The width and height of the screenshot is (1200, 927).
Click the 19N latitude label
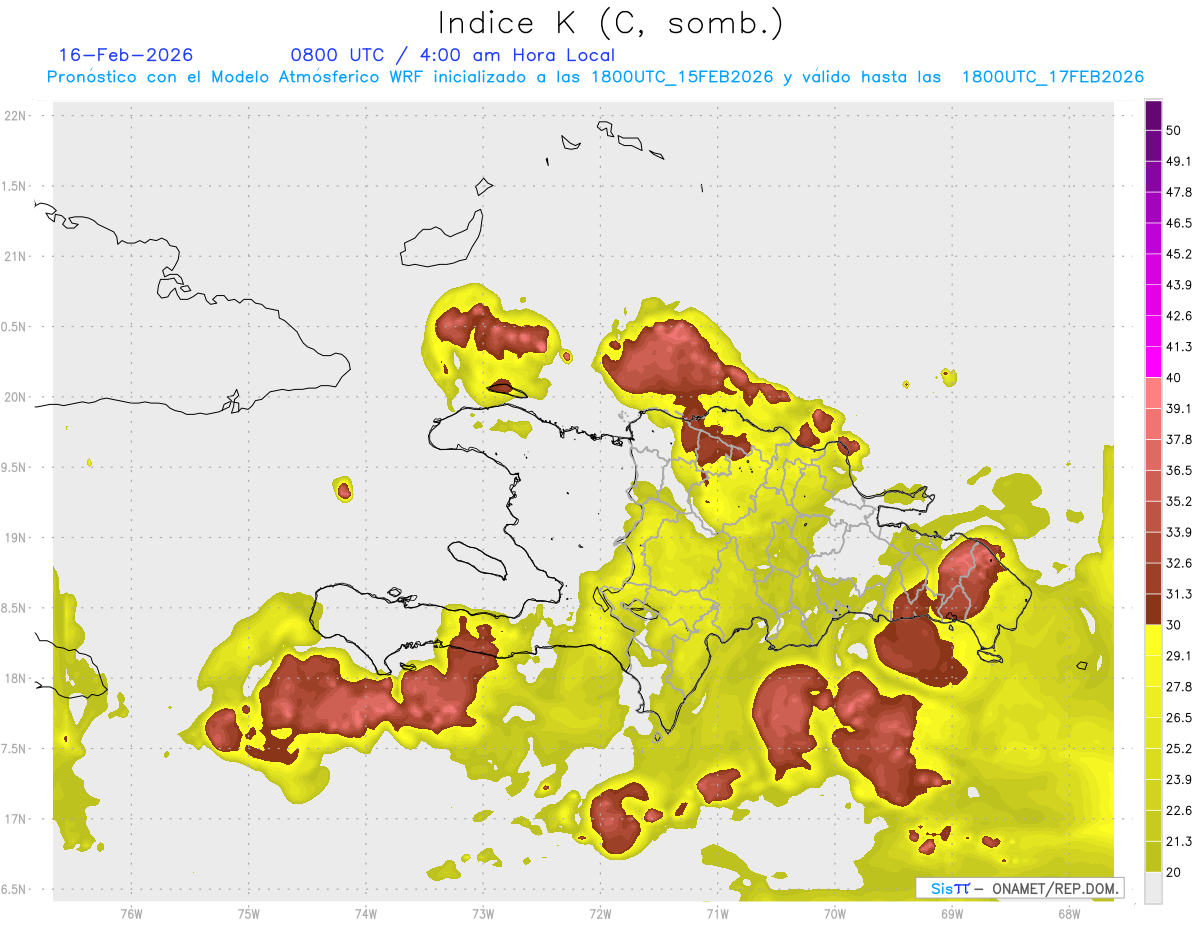pyautogui.click(x=16, y=538)
